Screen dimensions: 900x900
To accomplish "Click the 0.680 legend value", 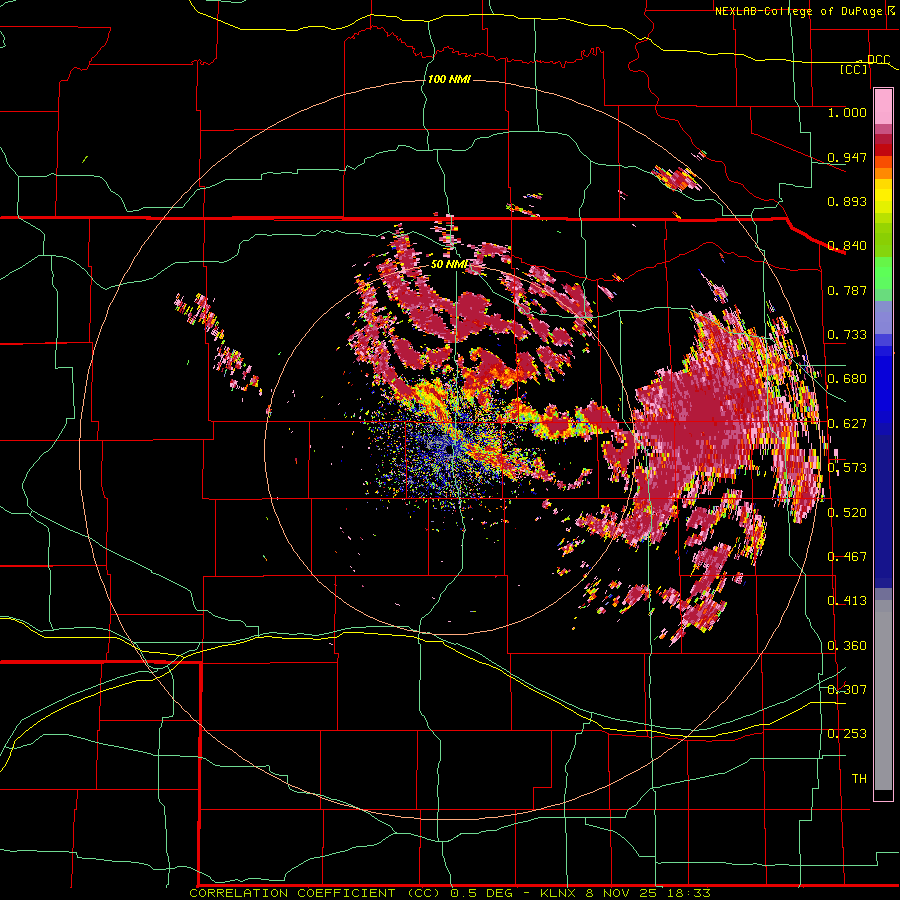I will [x=847, y=379].
